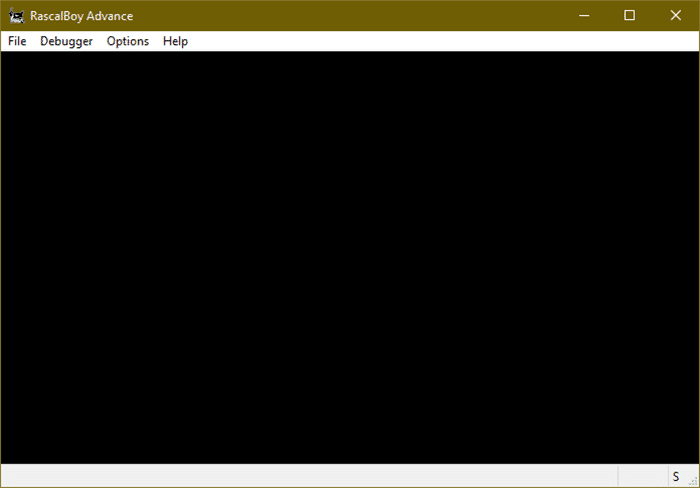Click the RascalBoy Advance title bar icon
This screenshot has width=700, height=488.
click(x=17, y=16)
